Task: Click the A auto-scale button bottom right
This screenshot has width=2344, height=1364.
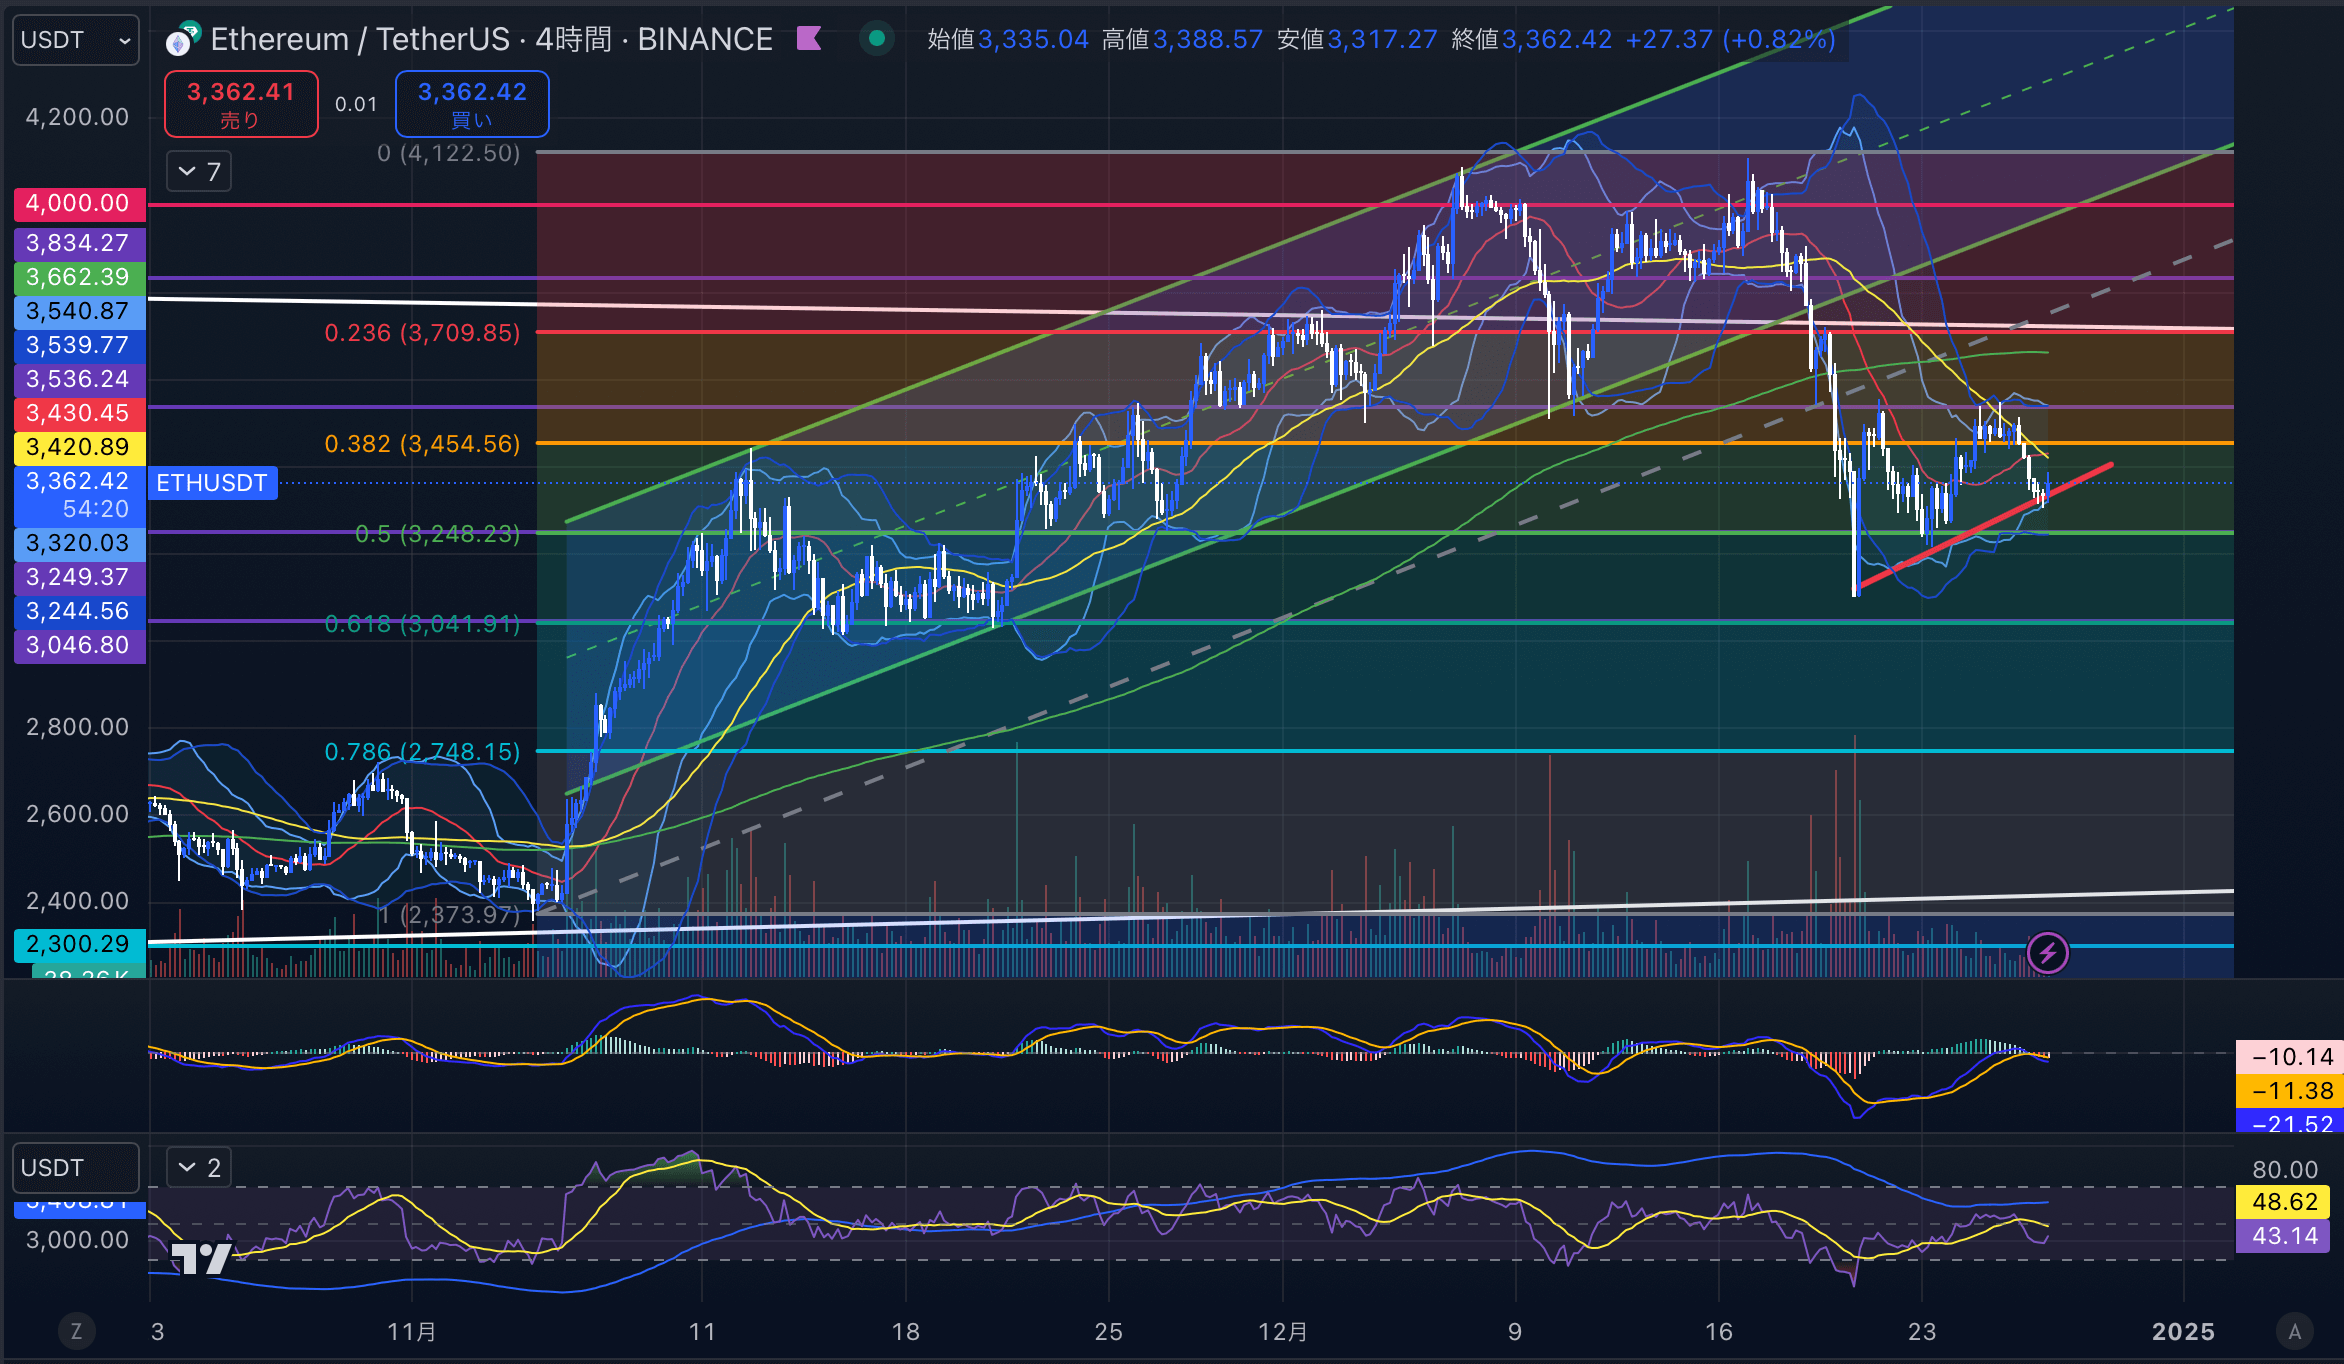Action: [x=2295, y=1331]
